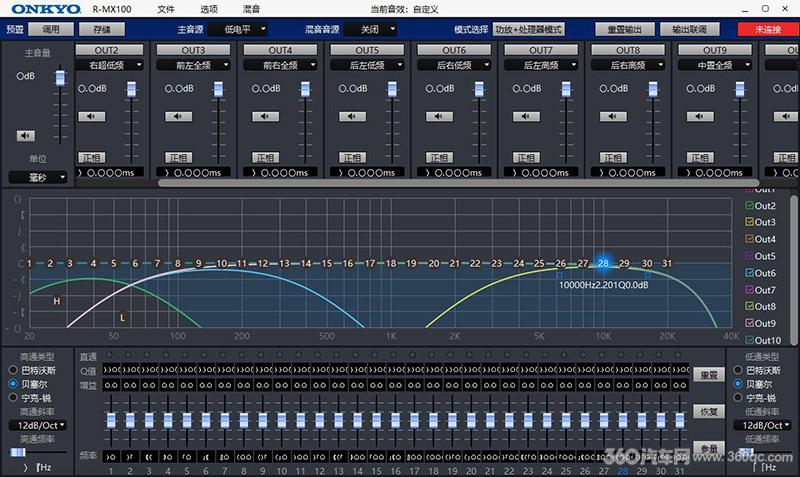
Task: Open OUT9 中置全频 channel type dropdown
Action: click(x=715, y=65)
